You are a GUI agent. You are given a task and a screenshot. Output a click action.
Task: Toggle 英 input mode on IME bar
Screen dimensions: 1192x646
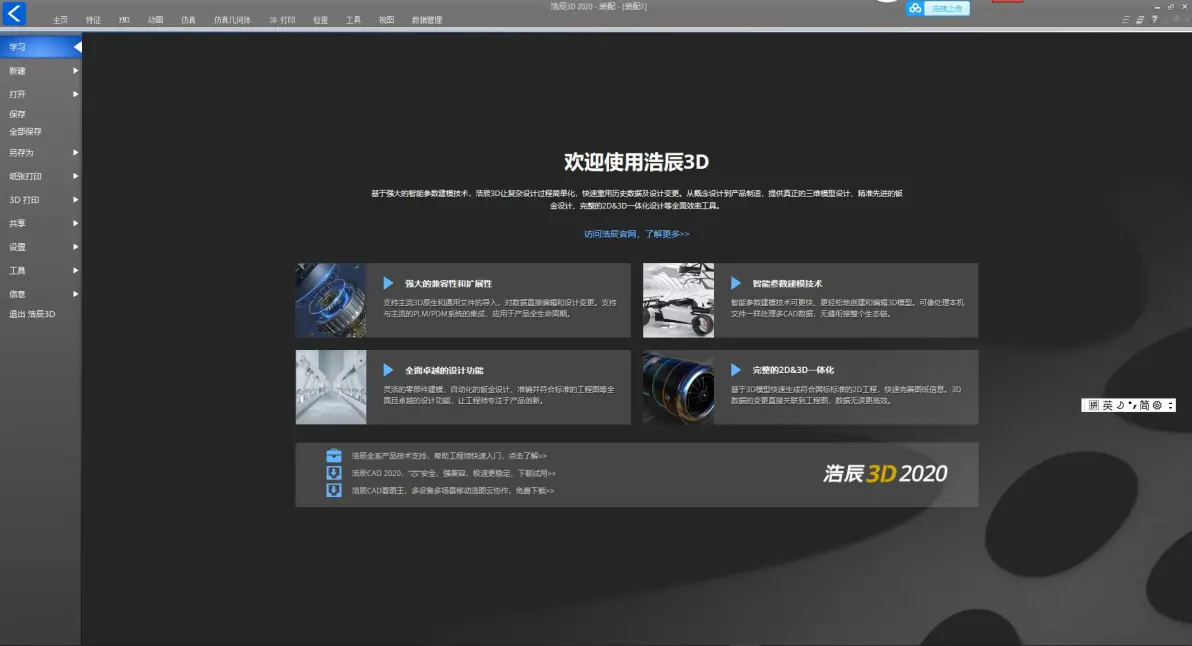(x=1108, y=406)
